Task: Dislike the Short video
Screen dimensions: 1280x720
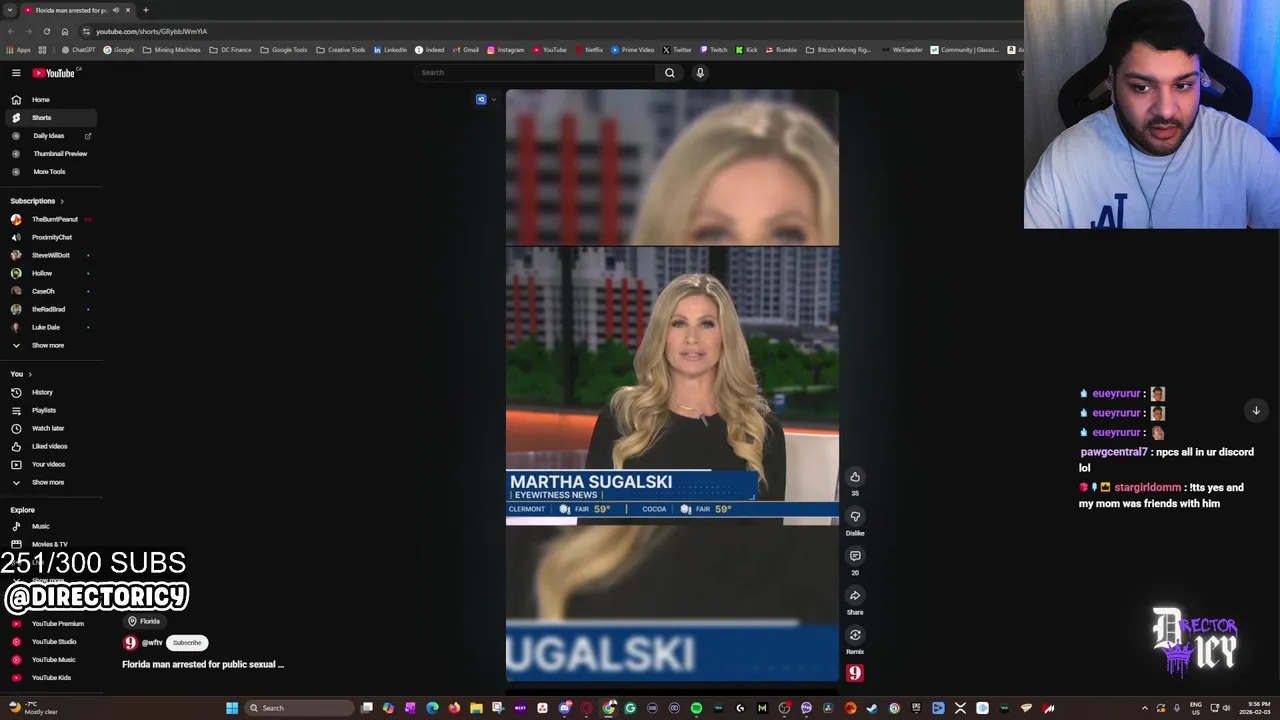Action: point(855,516)
